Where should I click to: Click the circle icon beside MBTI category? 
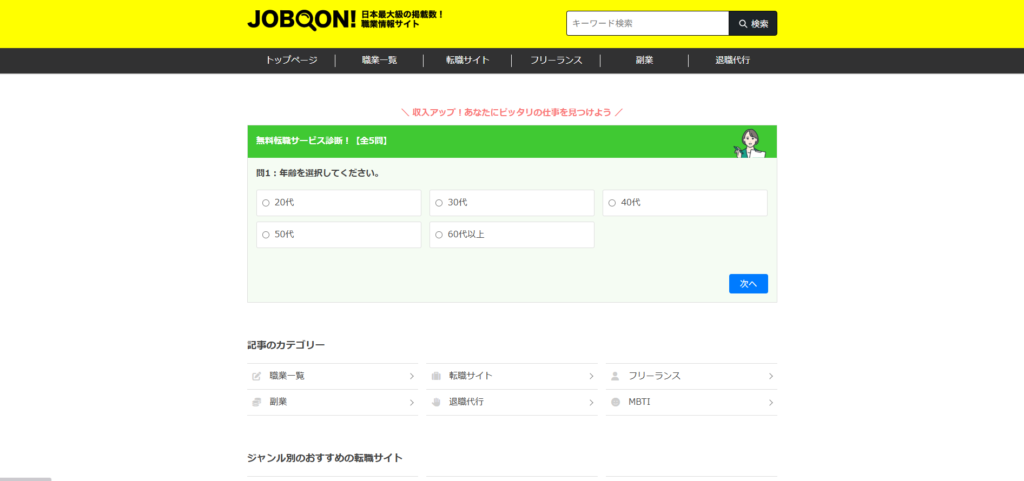pyautogui.click(x=615, y=402)
